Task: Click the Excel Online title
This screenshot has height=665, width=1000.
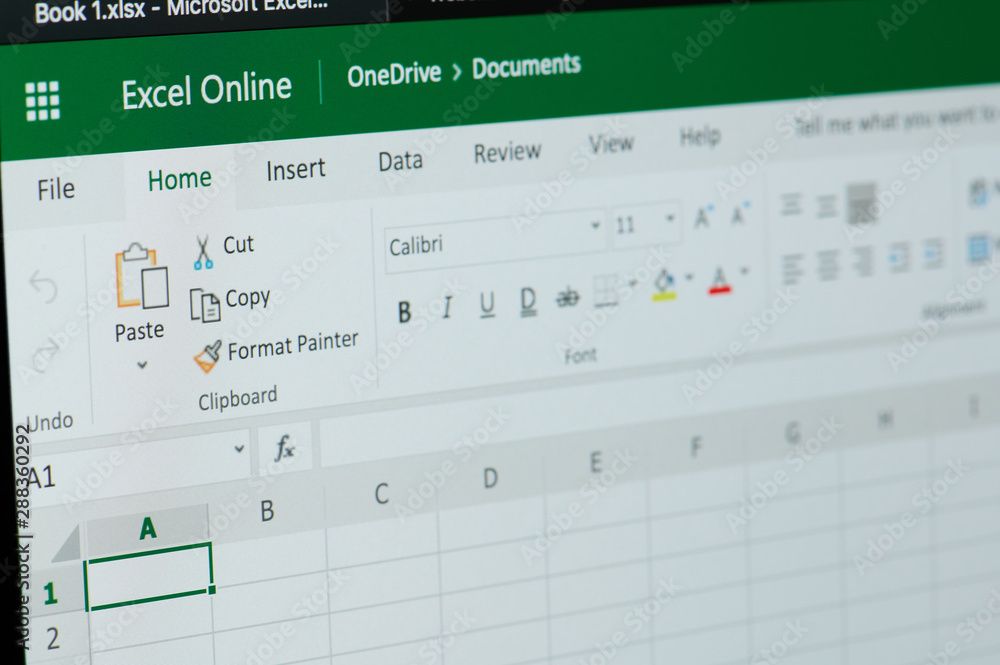Action: tap(207, 90)
